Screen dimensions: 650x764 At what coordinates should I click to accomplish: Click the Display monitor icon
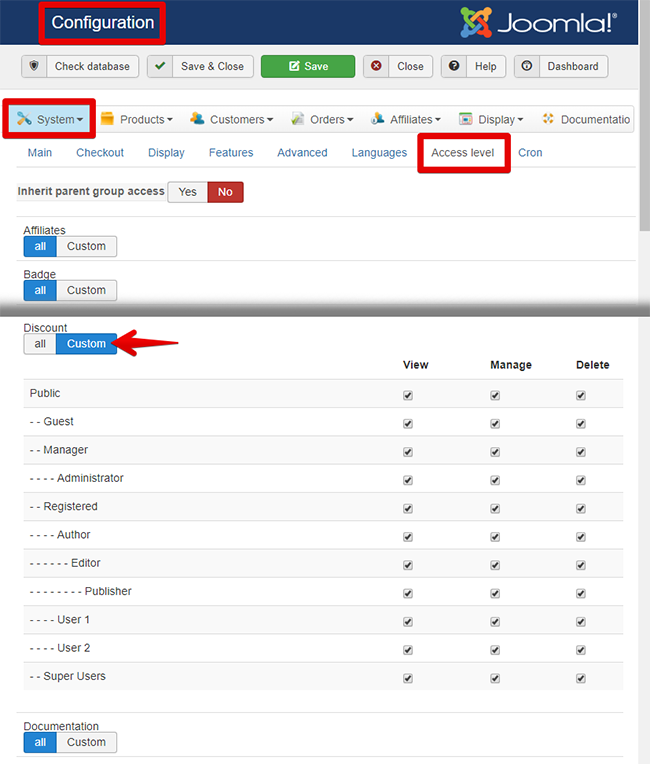[x=466, y=118]
